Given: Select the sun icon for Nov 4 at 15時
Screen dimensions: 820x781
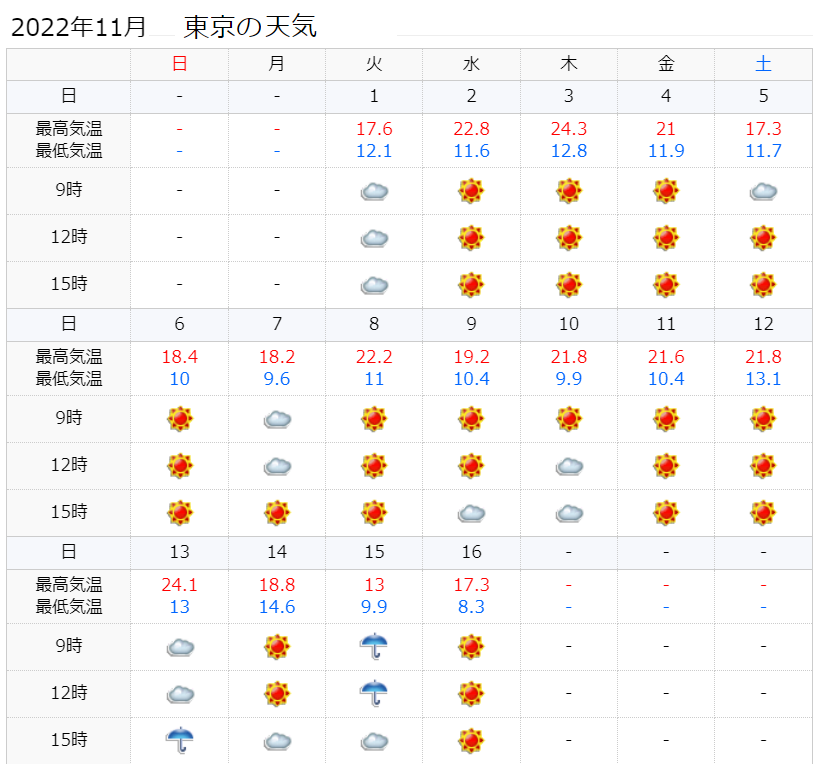Looking at the screenshot, I should click(666, 285).
